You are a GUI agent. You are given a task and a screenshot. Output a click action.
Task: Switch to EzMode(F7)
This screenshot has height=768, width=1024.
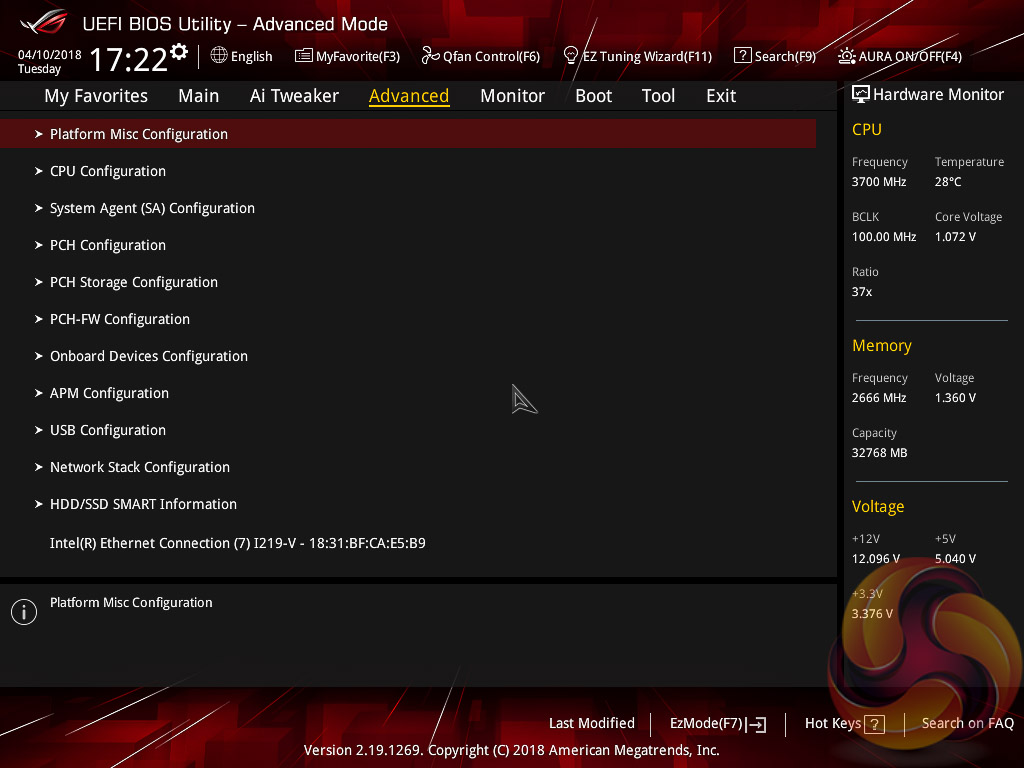718,724
